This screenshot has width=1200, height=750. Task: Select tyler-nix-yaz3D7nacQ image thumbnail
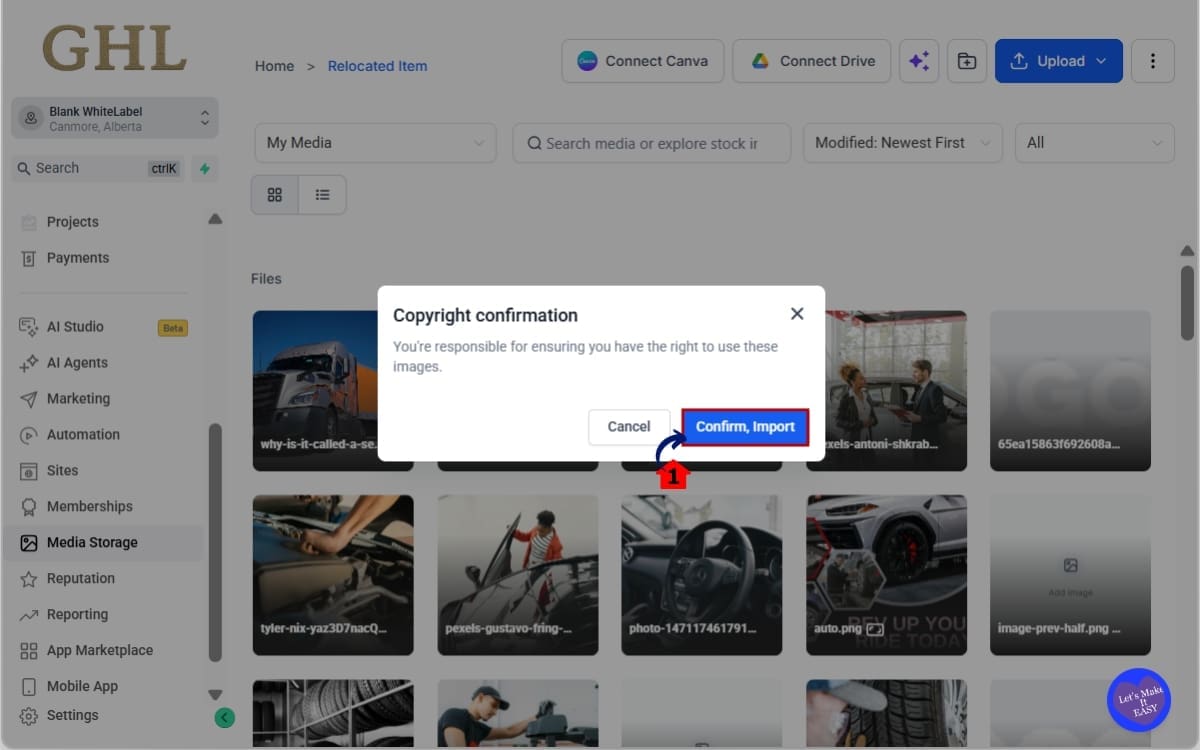(333, 575)
